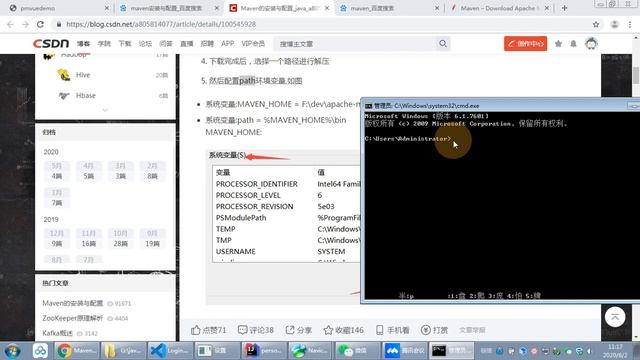
Task: Click the tip author (打赏) button
Action: coord(434,330)
